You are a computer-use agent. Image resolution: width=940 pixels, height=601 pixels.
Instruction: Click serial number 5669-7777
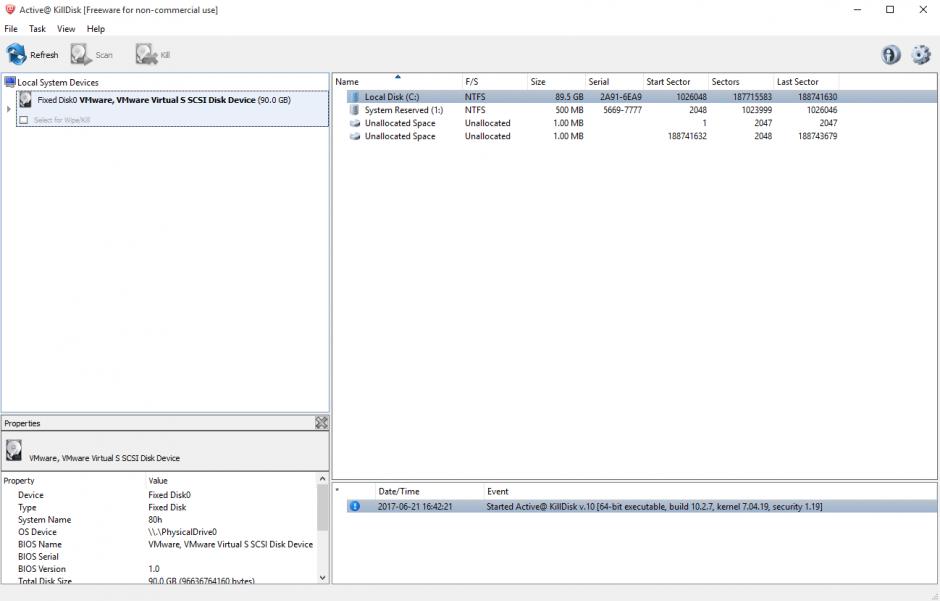click(x=622, y=110)
